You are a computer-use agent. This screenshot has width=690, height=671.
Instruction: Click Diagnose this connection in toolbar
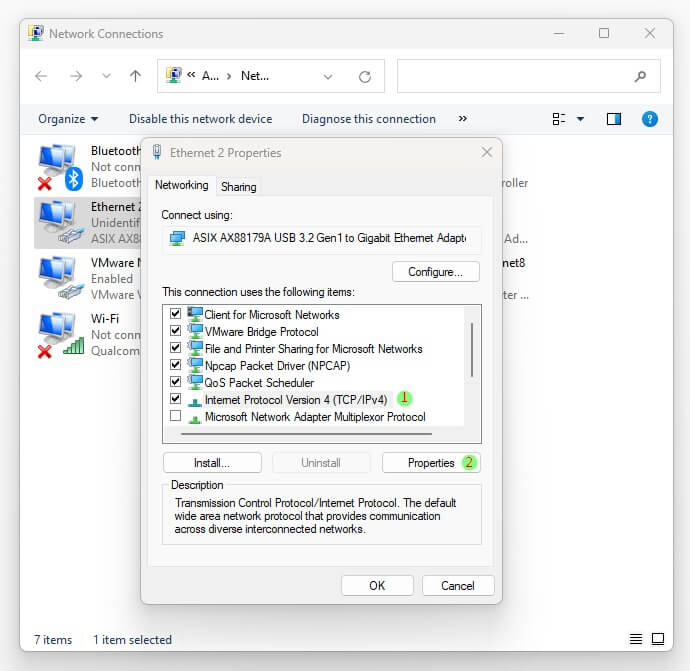click(368, 119)
